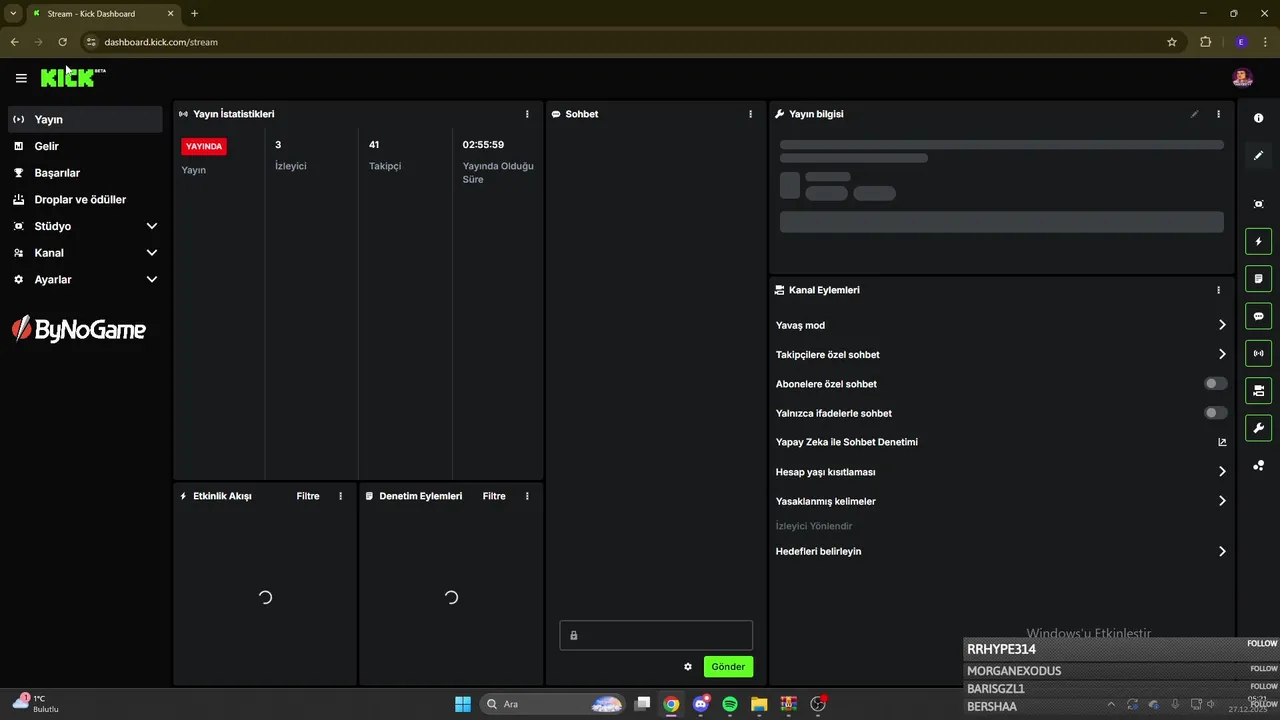
Task: Go to Gelir in sidebar
Action: [x=85, y=146]
